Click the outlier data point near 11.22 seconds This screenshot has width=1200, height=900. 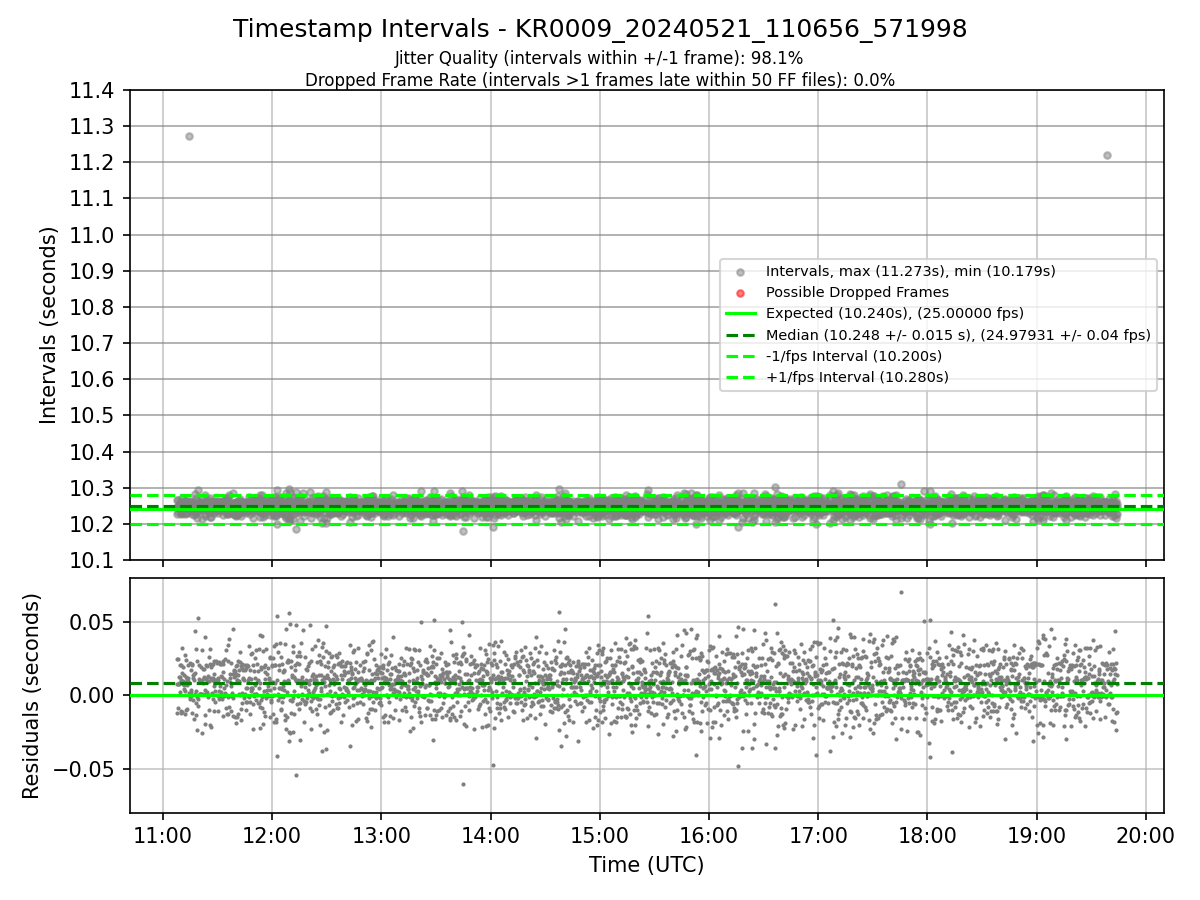1107,155
